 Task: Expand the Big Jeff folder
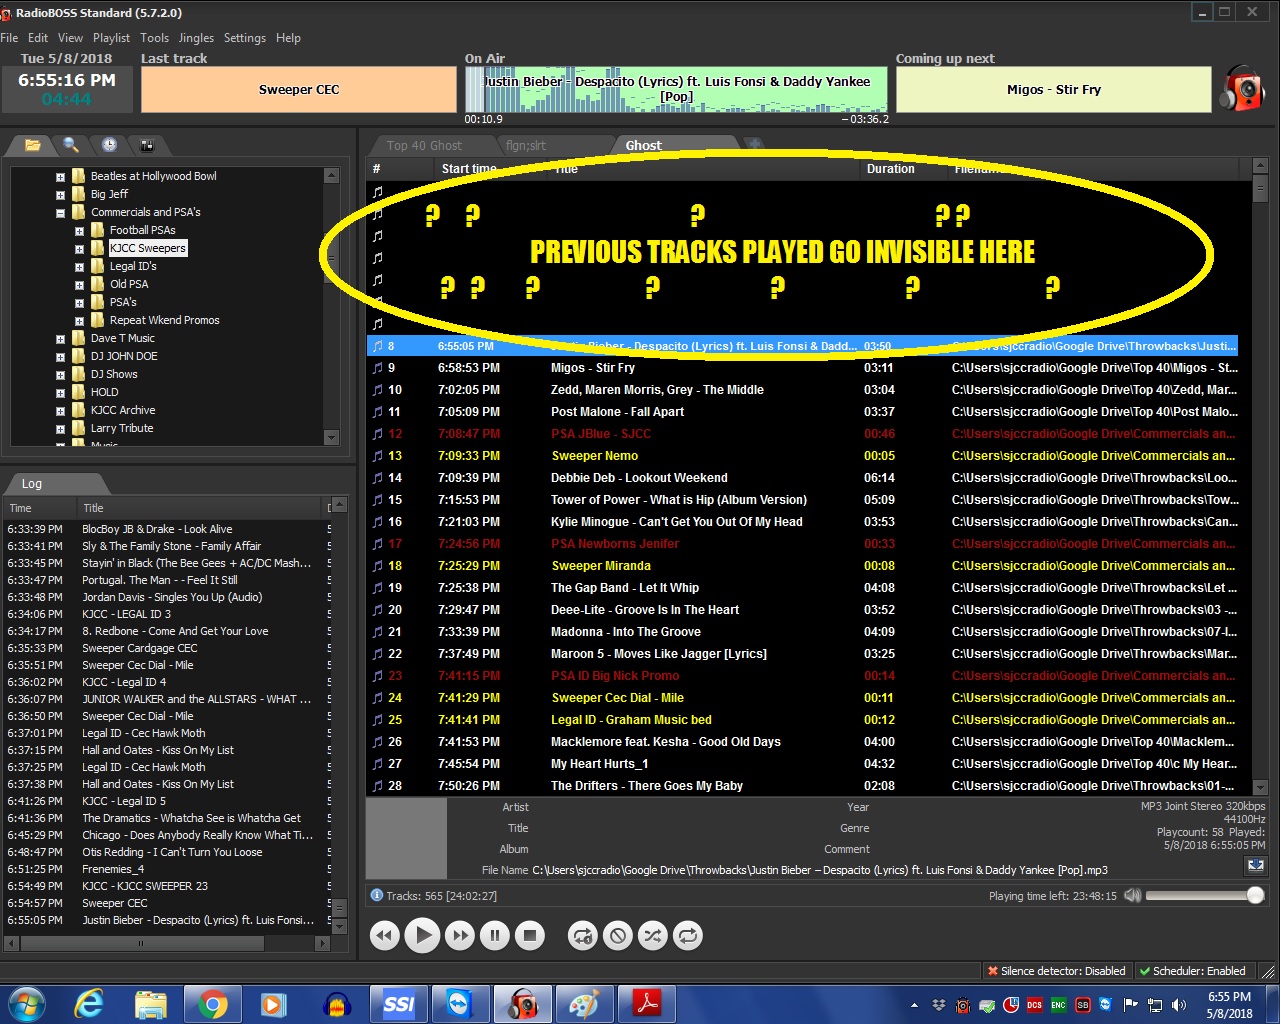pos(60,195)
